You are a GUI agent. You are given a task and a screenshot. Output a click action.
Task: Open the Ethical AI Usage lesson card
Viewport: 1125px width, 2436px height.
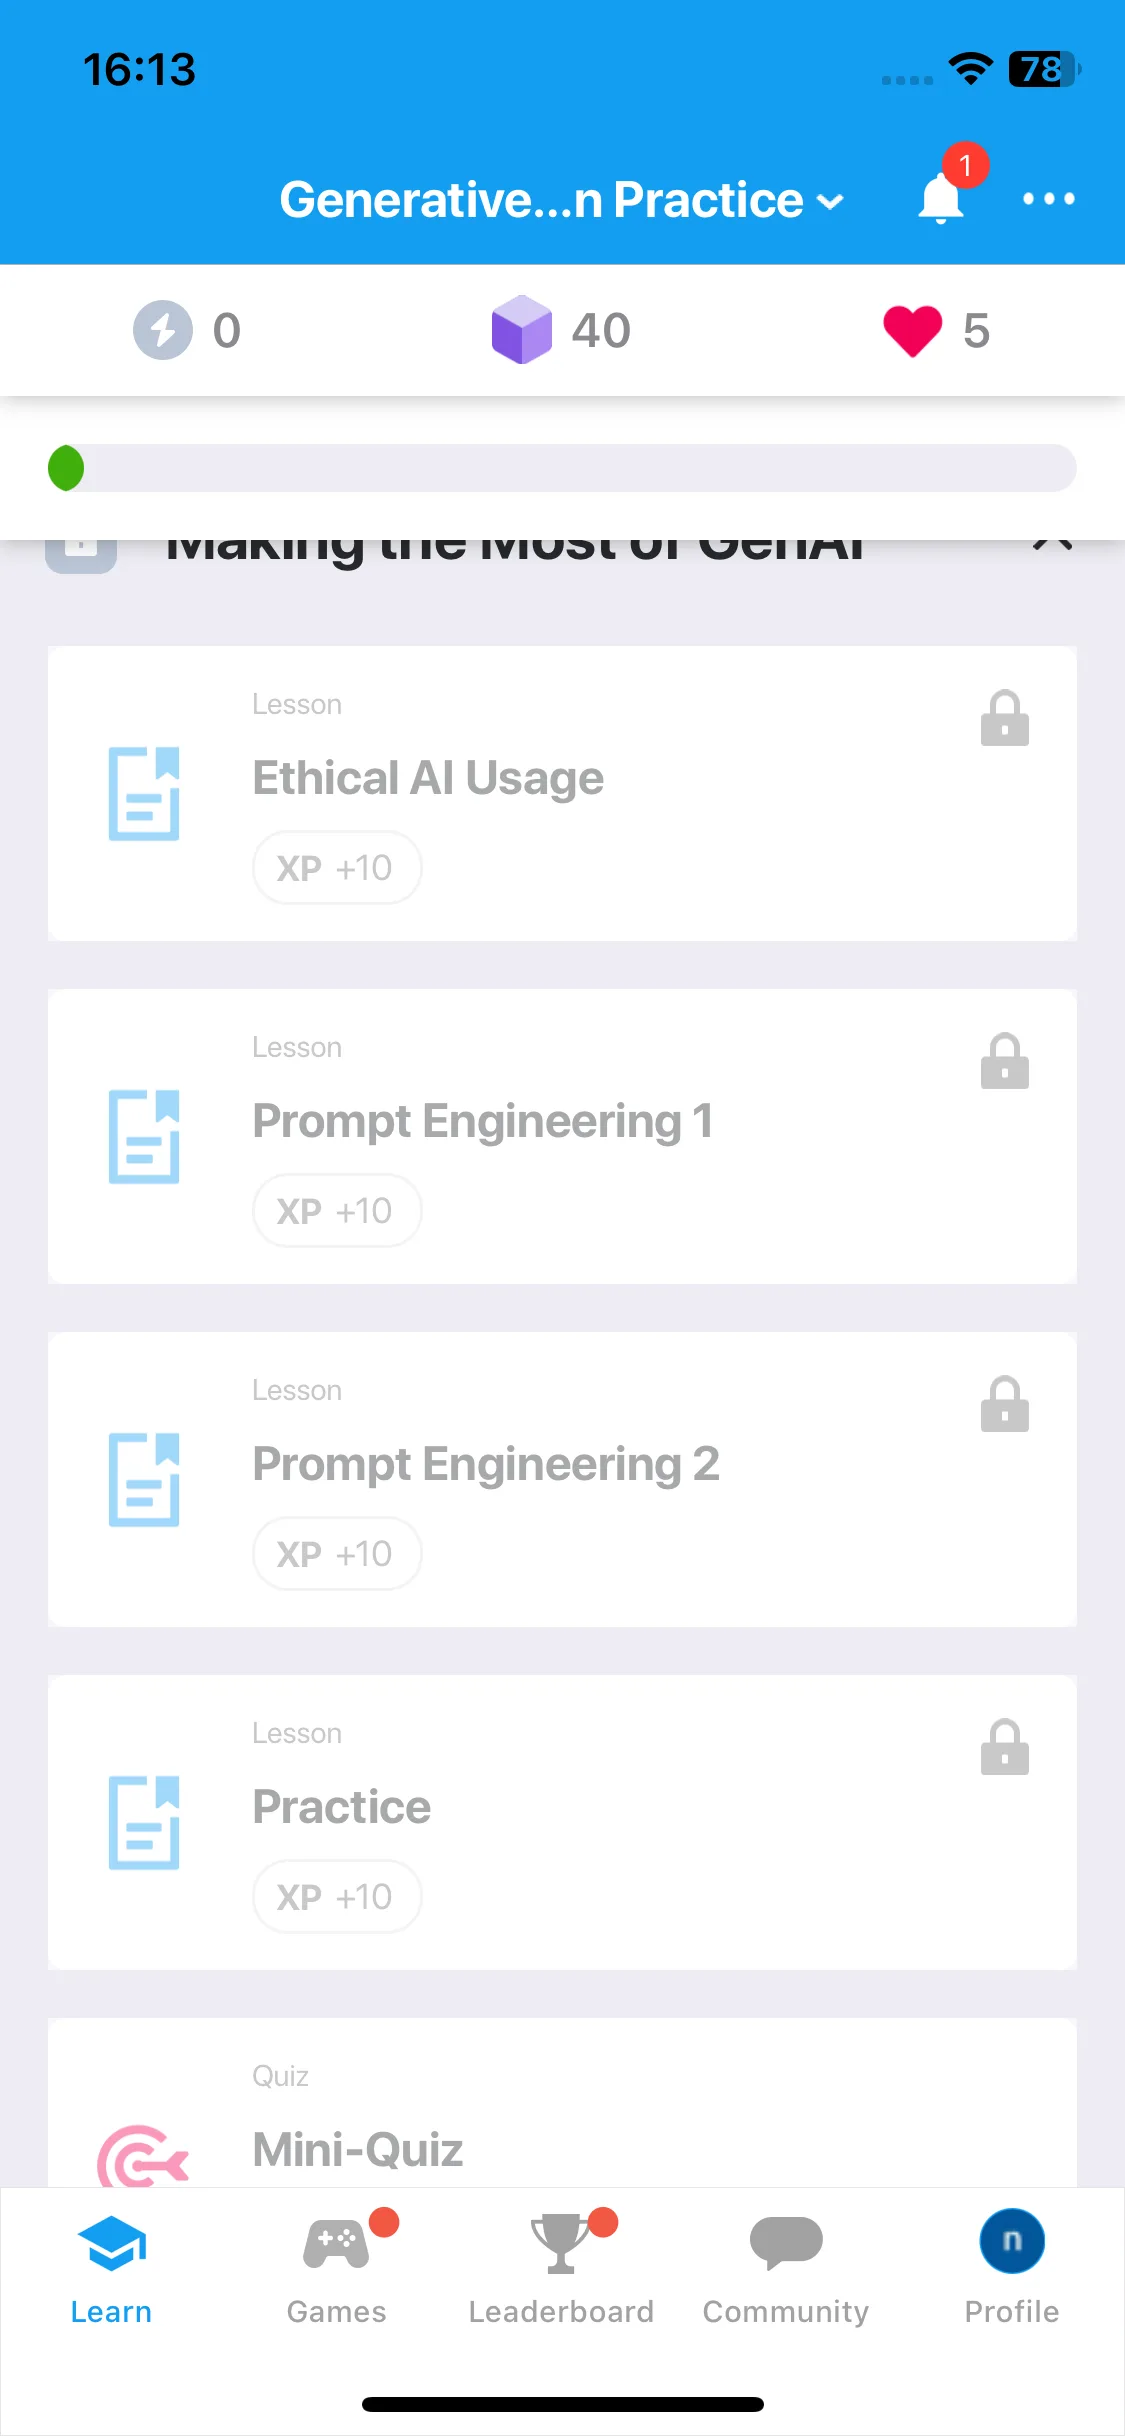562,793
